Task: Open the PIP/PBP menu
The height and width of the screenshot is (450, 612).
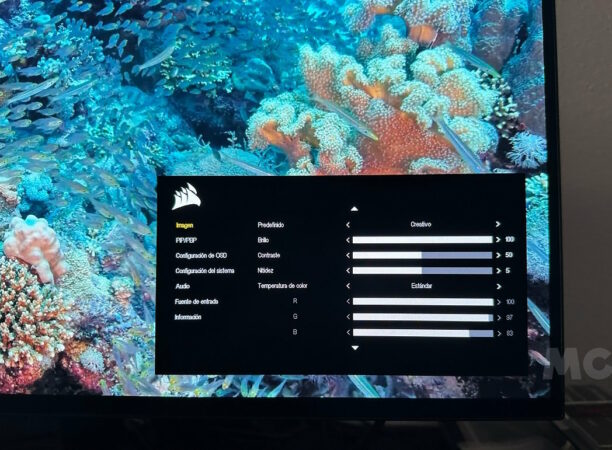Action: pyautogui.click(x=187, y=240)
